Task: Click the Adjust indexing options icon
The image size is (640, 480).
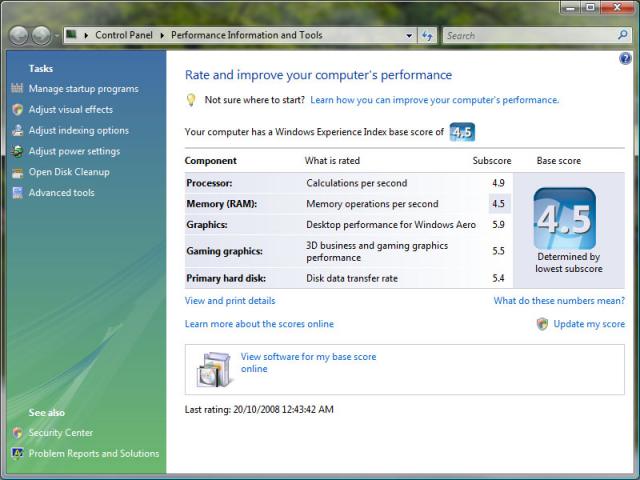Action: click(x=17, y=130)
